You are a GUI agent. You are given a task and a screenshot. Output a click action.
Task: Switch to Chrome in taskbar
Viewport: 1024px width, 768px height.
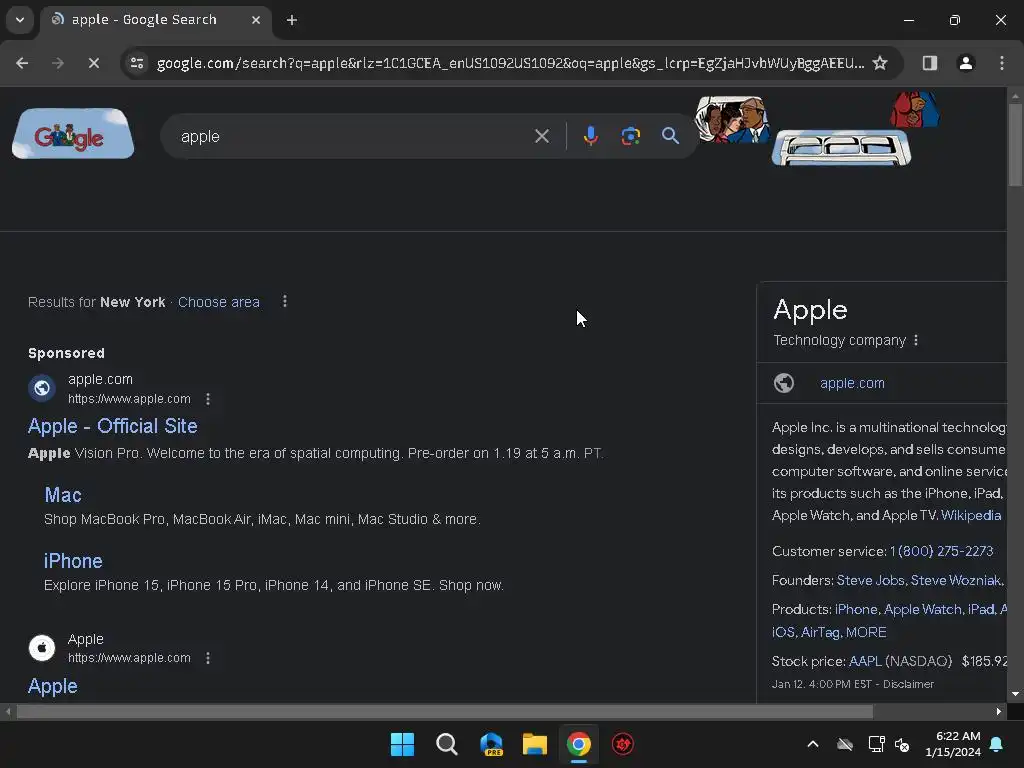click(579, 744)
